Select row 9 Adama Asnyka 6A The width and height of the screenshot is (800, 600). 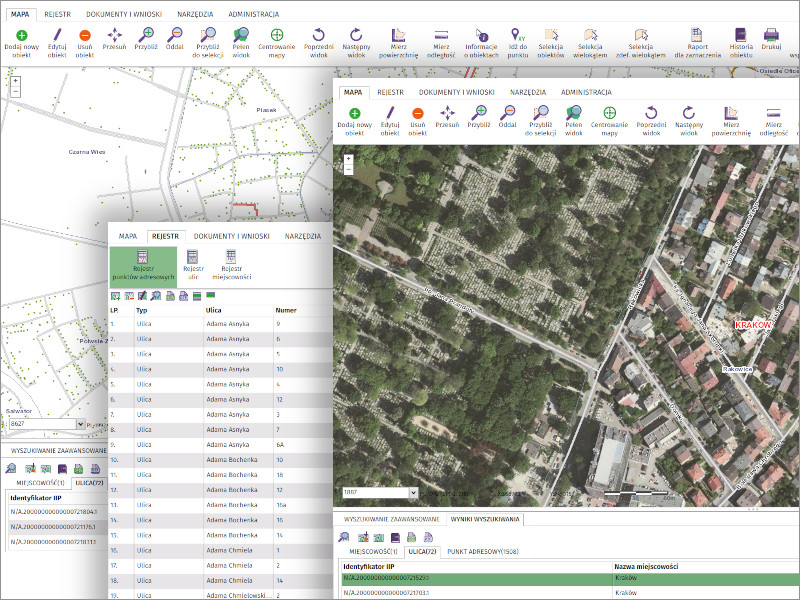220,445
